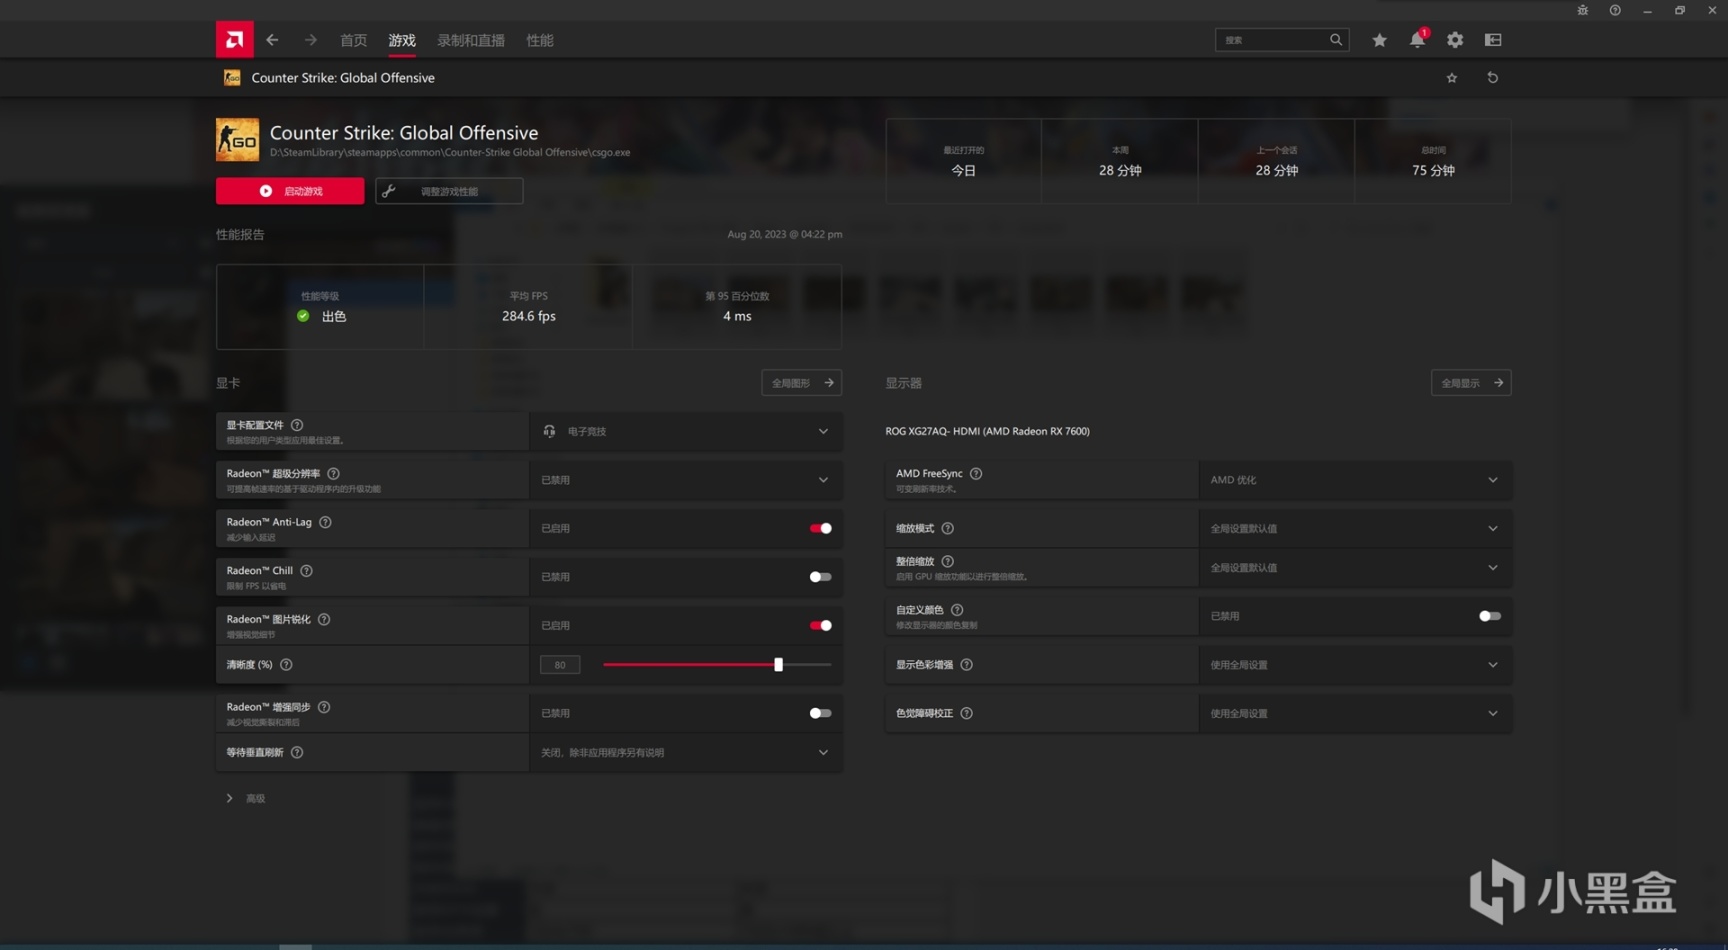Open 全局图形 settings
The image size is (1728, 950).
coord(802,383)
